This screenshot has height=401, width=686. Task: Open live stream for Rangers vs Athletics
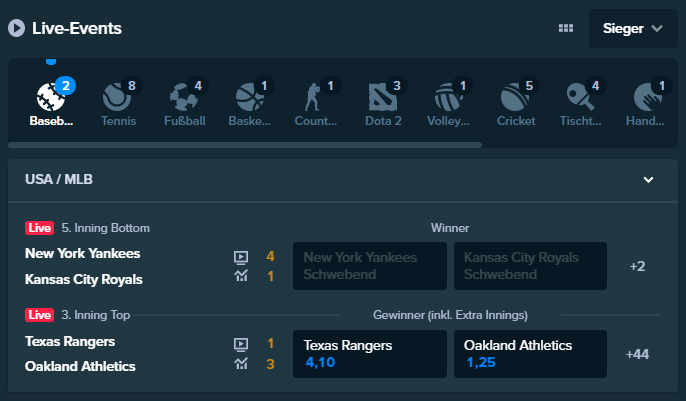tap(241, 345)
